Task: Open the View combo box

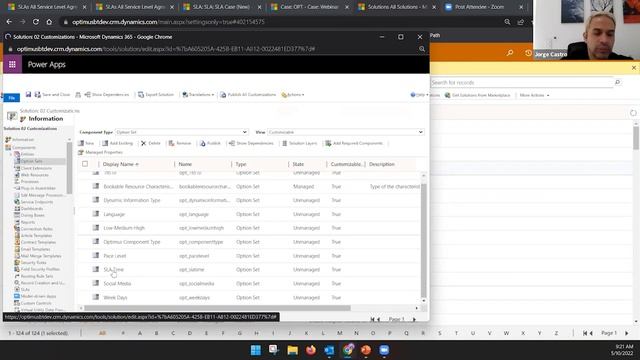Action: [346, 132]
